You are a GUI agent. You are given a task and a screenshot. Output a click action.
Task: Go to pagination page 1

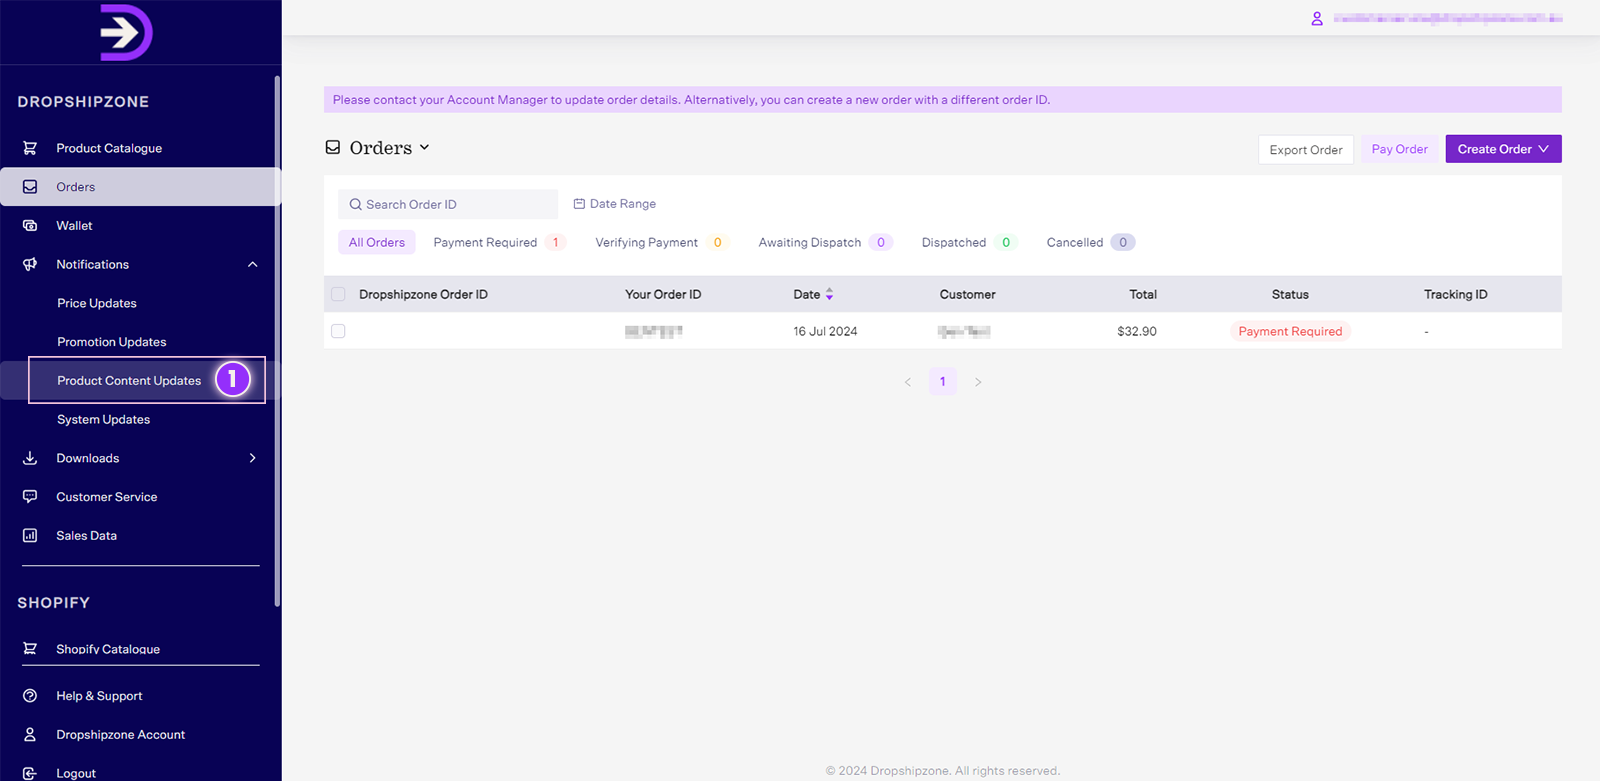943,381
